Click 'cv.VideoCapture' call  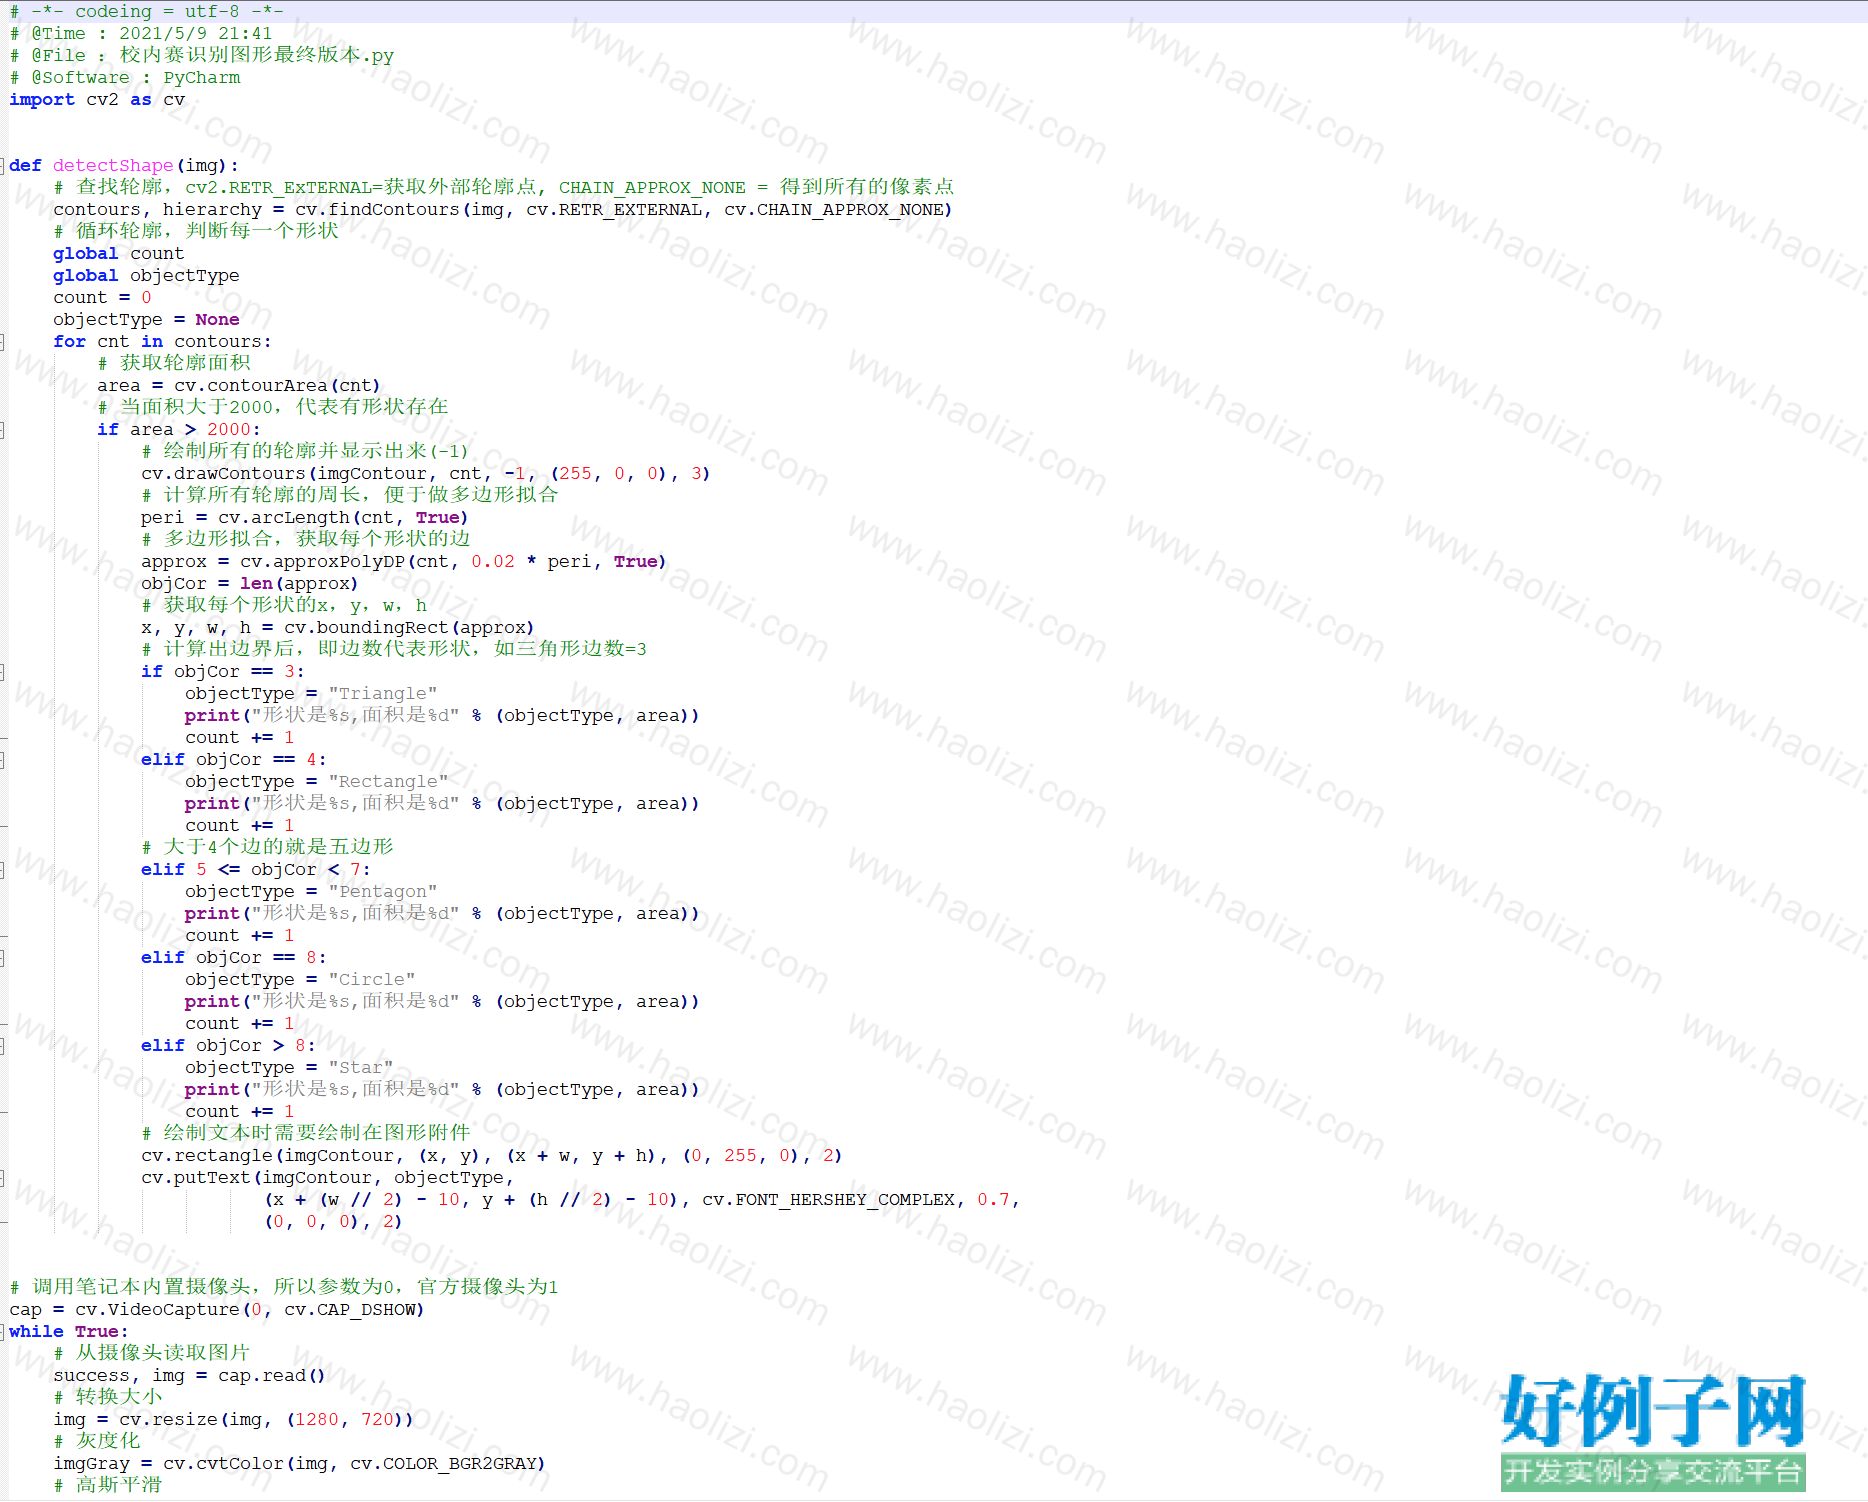click(x=157, y=1310)
